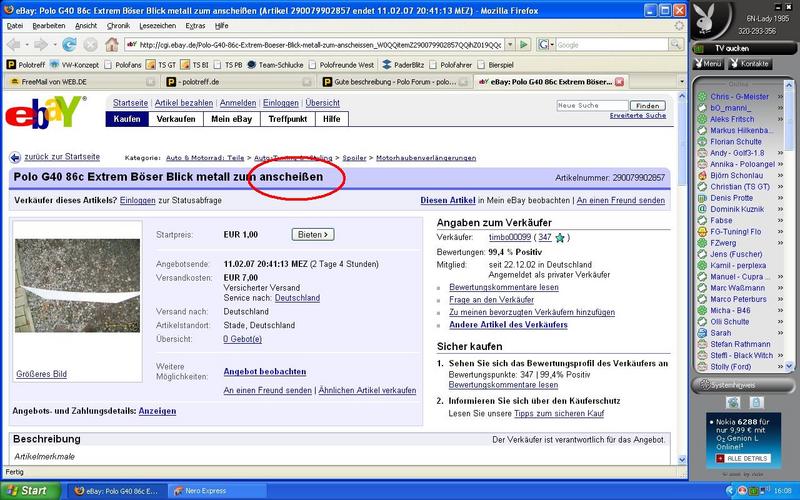Click the contact list scroll-down arrow
This screenshot has height=500, width=800.
(789, 366)
